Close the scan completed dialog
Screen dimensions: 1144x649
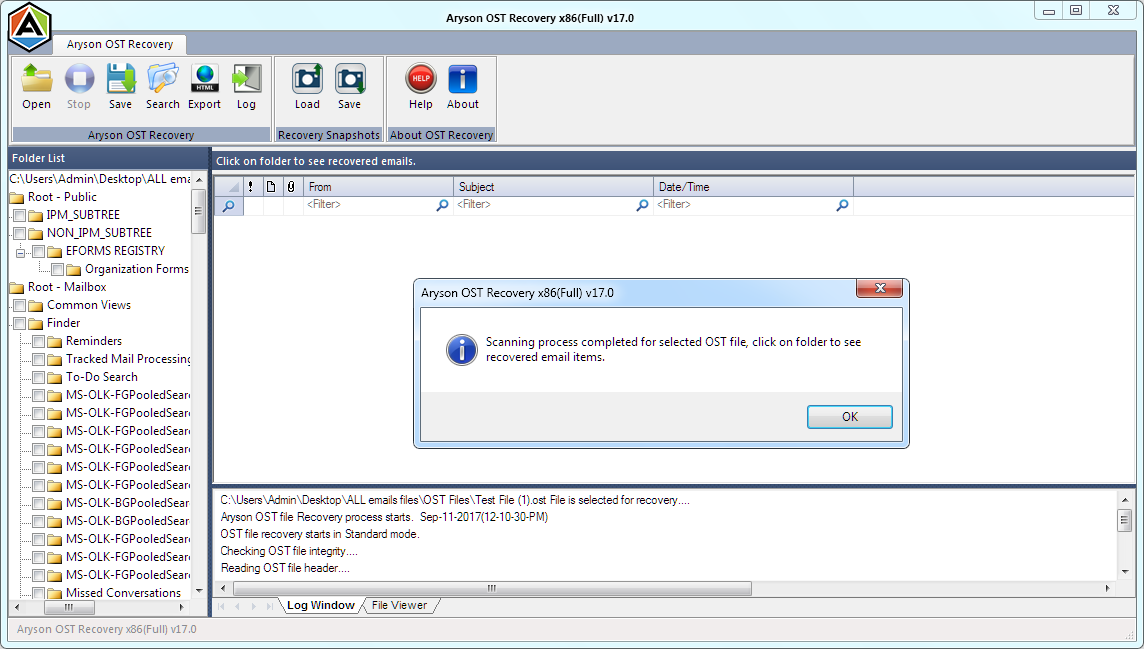point(880,288)
